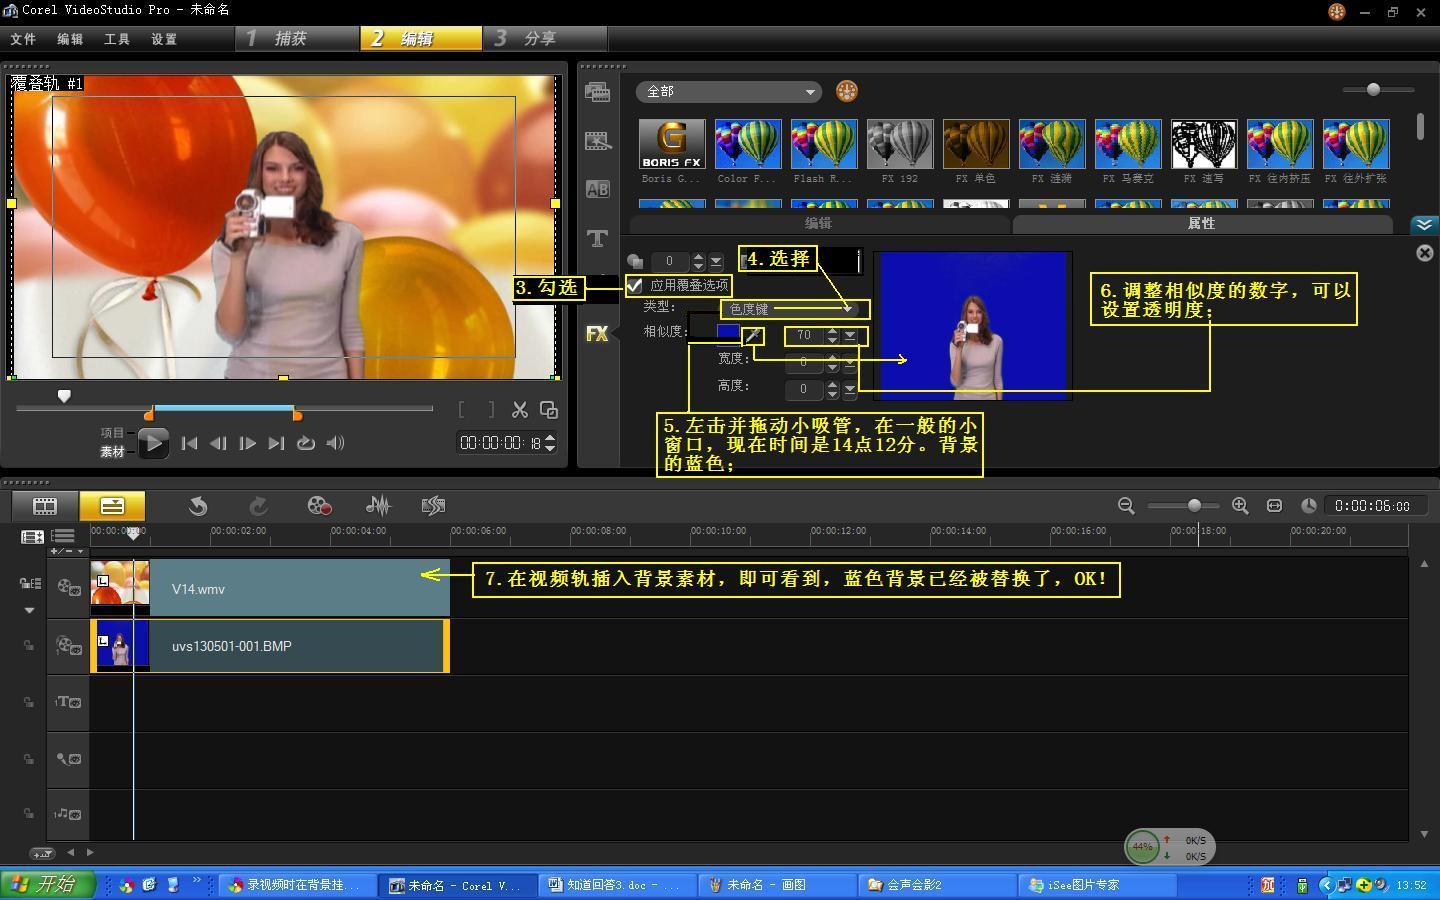Go to step 3 分享 tab
The width and height of the screenshot is (1440, 900).
546,38
